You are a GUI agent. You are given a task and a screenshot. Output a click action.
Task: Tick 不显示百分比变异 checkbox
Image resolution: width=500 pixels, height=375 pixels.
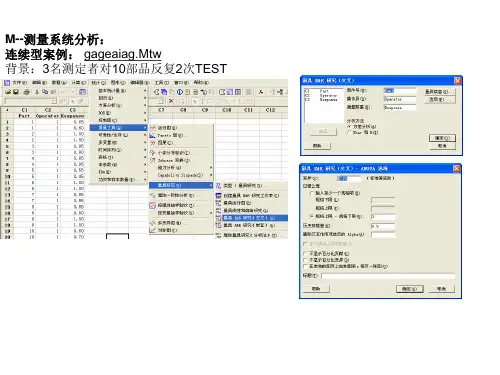[305, 260]
